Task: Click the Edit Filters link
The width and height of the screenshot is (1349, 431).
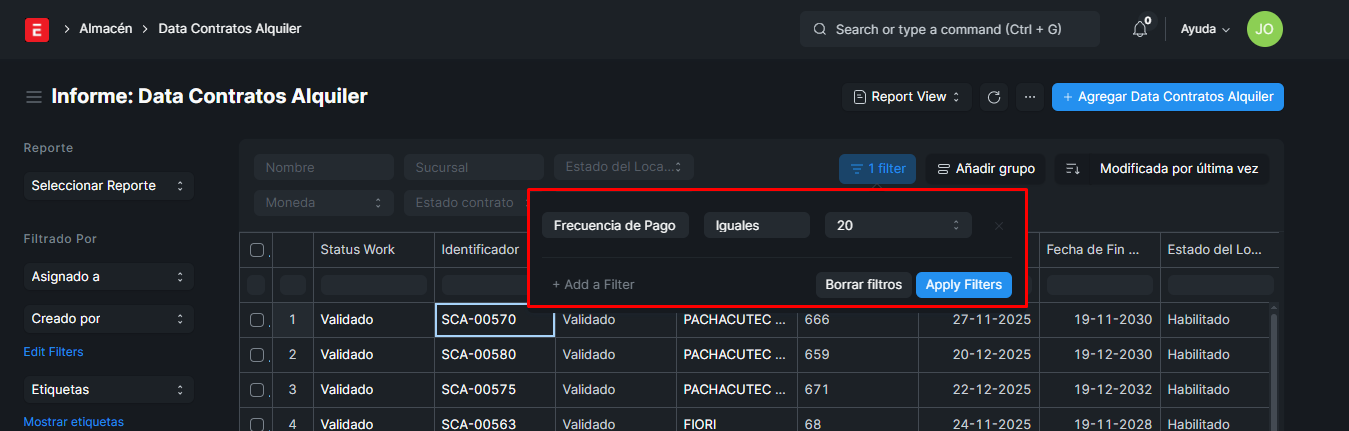Action: 53,352
